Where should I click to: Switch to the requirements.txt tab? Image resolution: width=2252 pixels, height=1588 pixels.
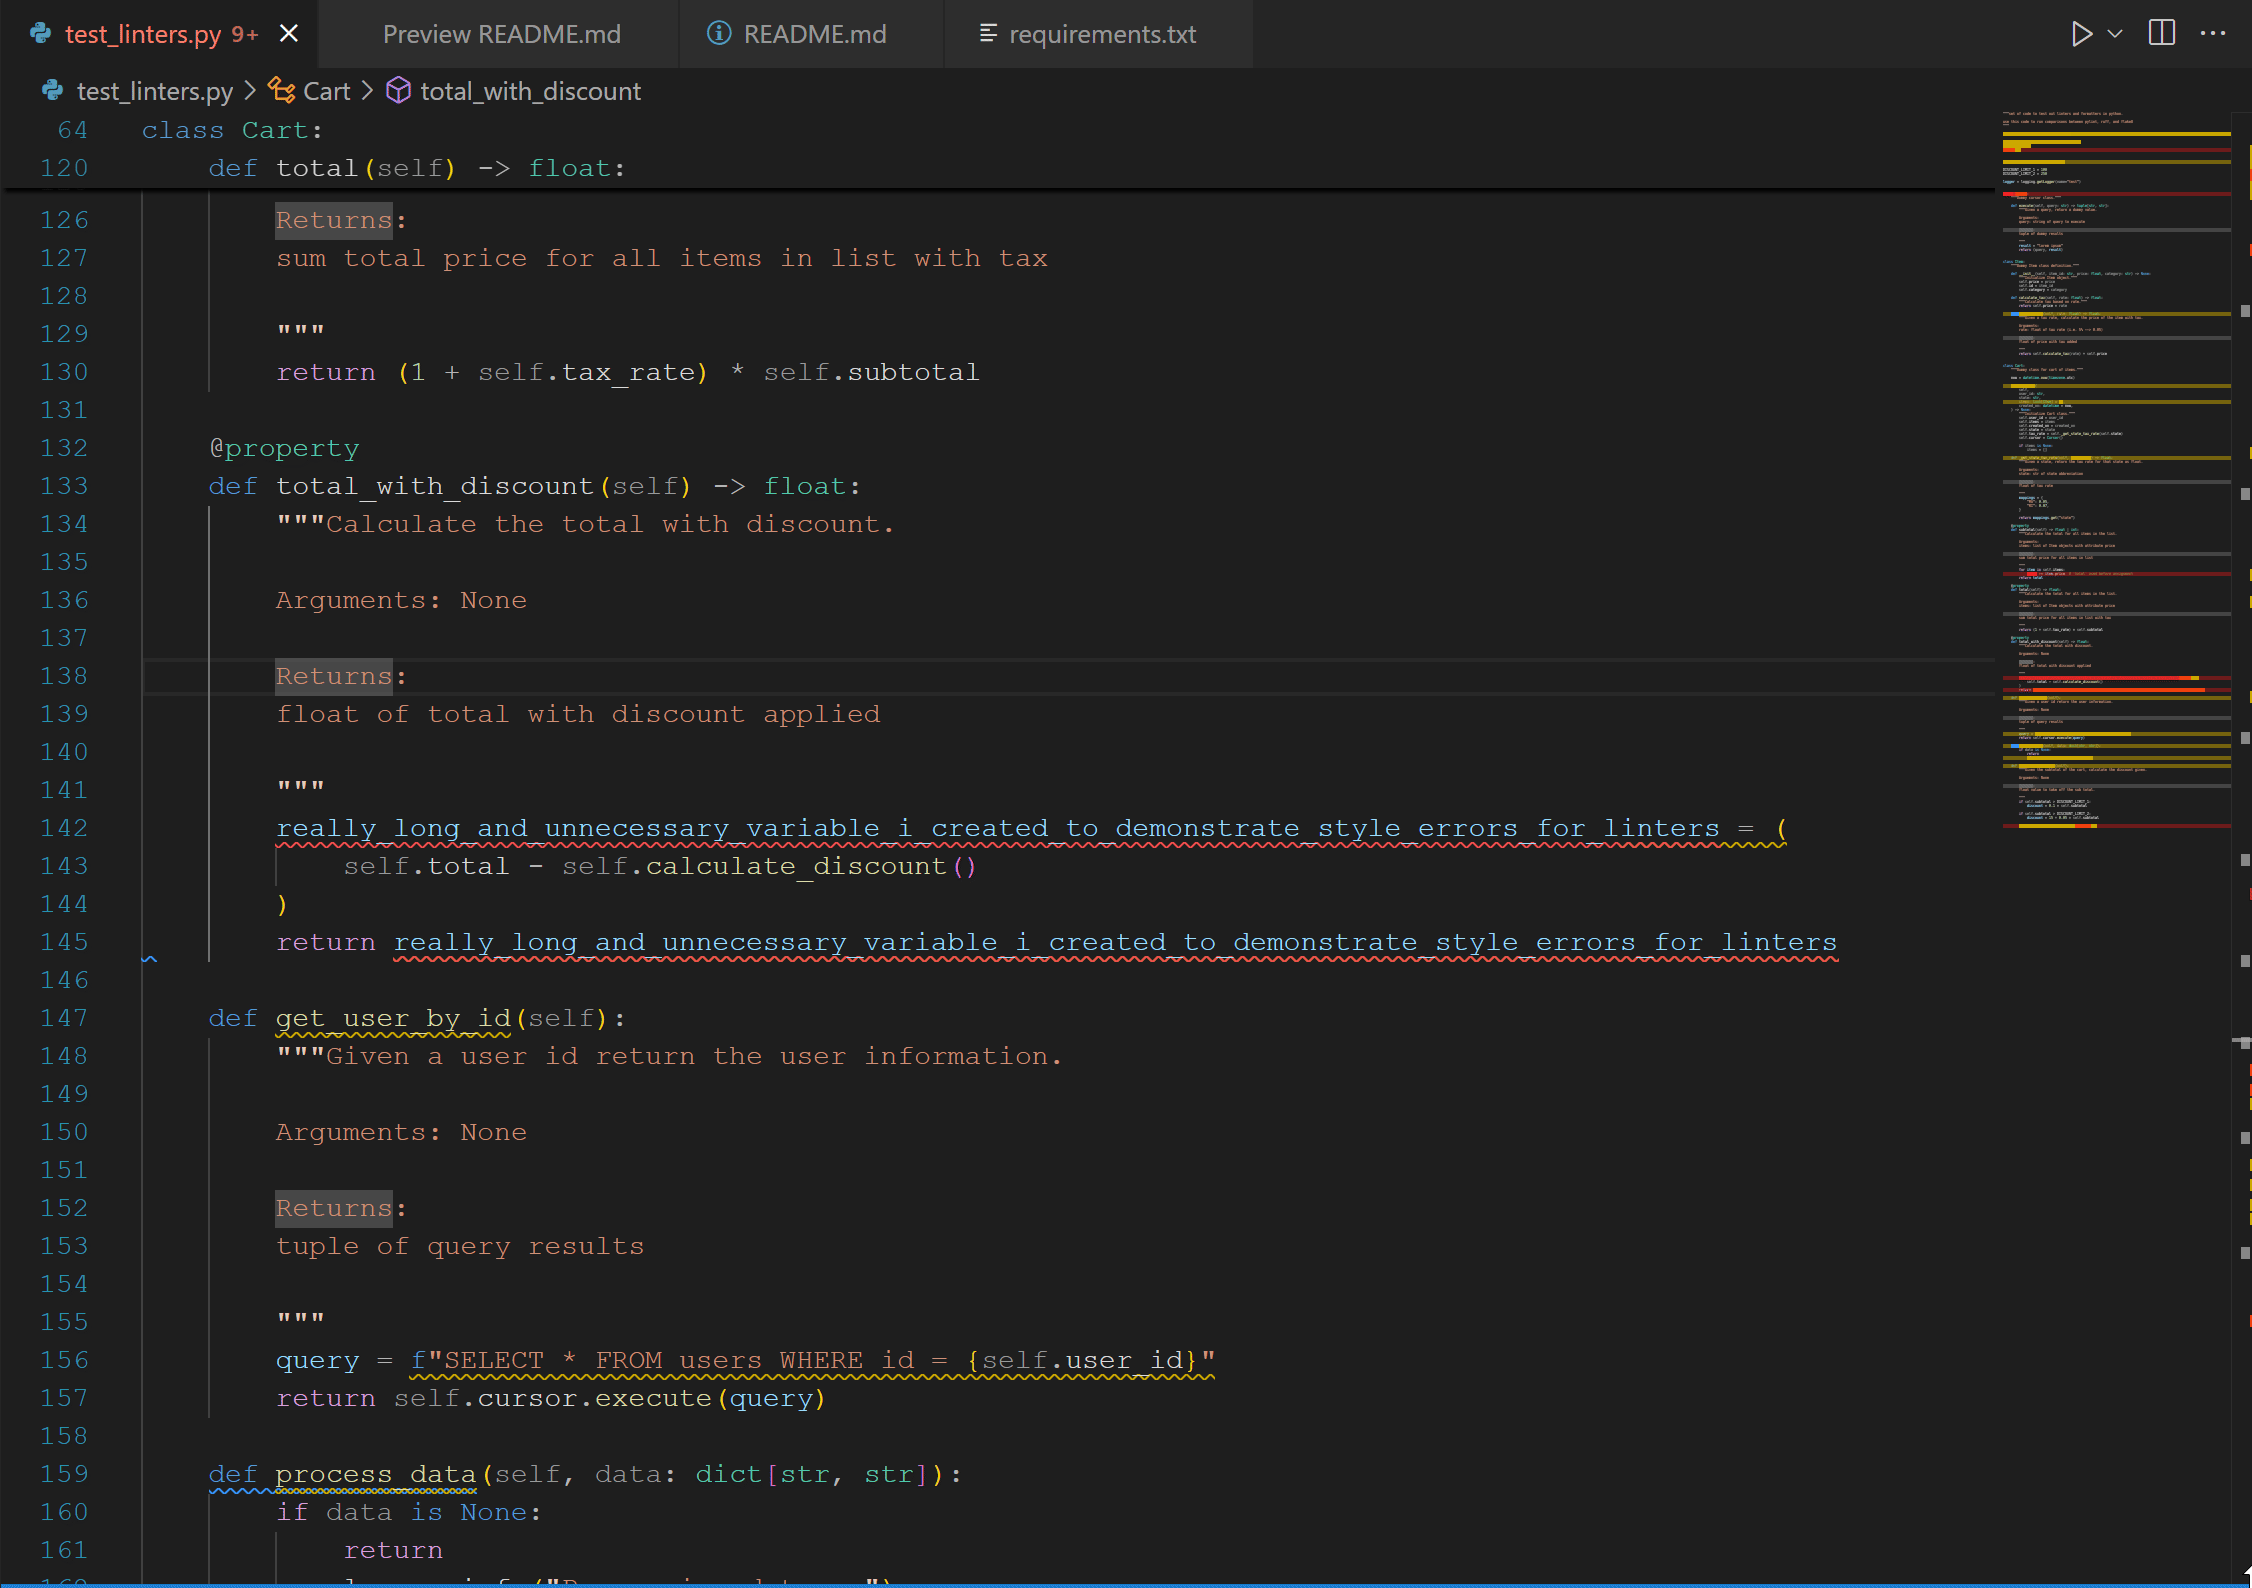pyautogui.click(x=1101, y=34)
